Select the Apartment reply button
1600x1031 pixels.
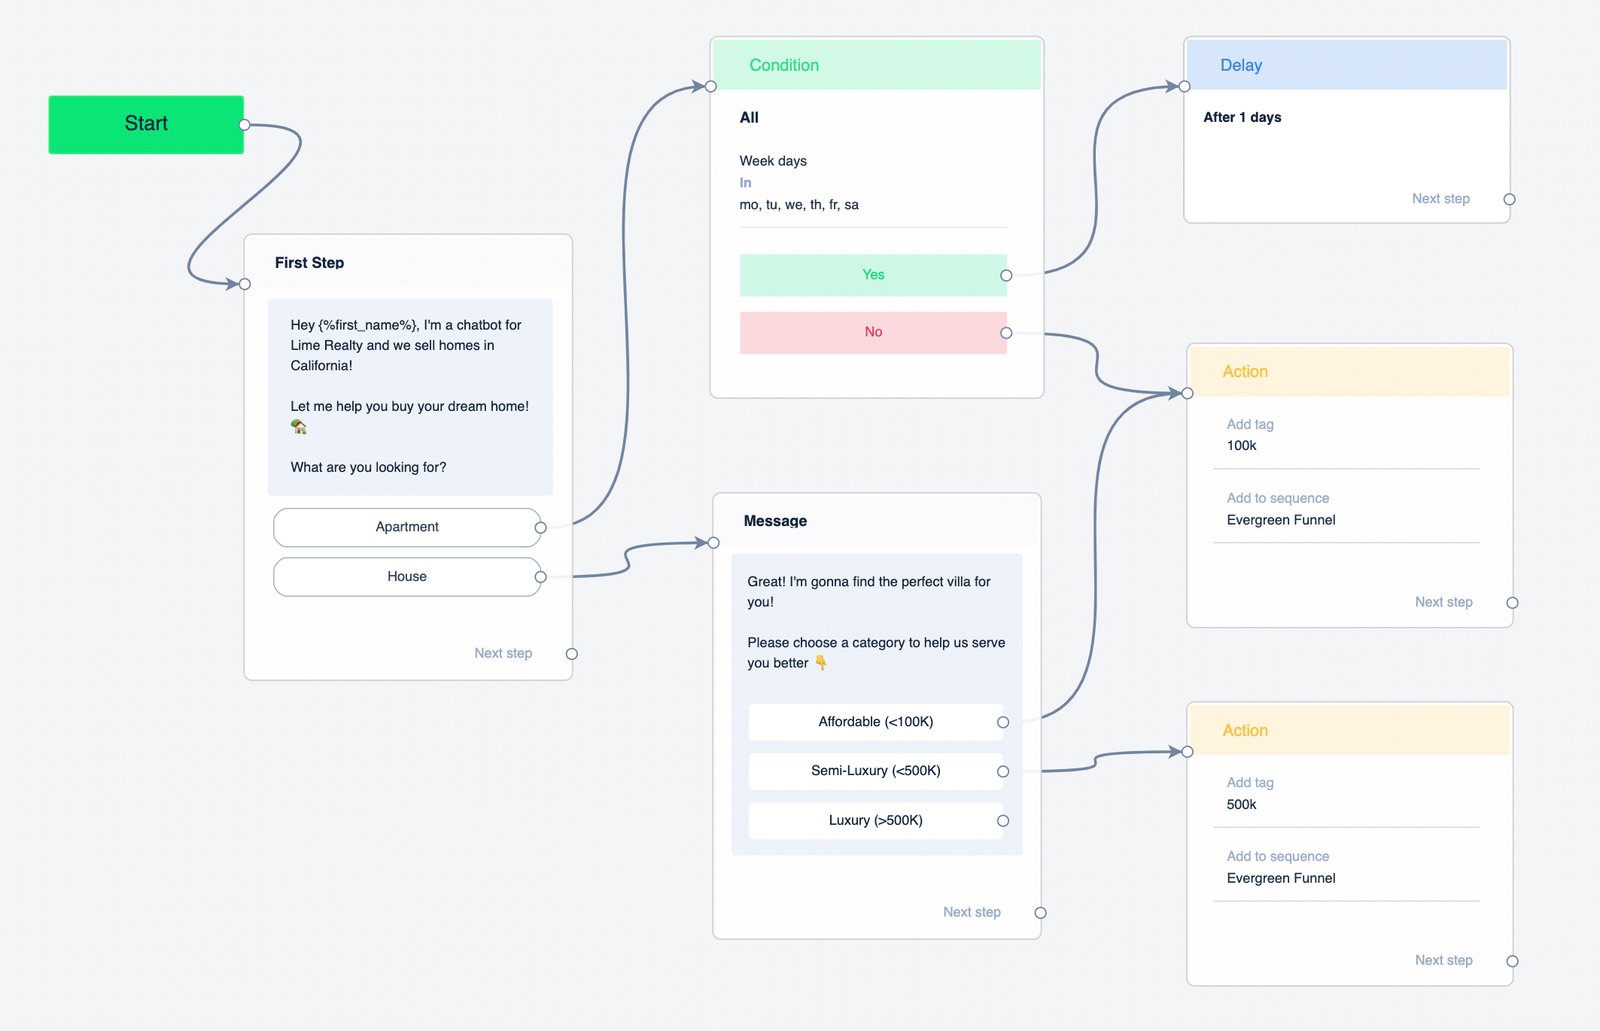pyautogui.click(x=406, y=527)
